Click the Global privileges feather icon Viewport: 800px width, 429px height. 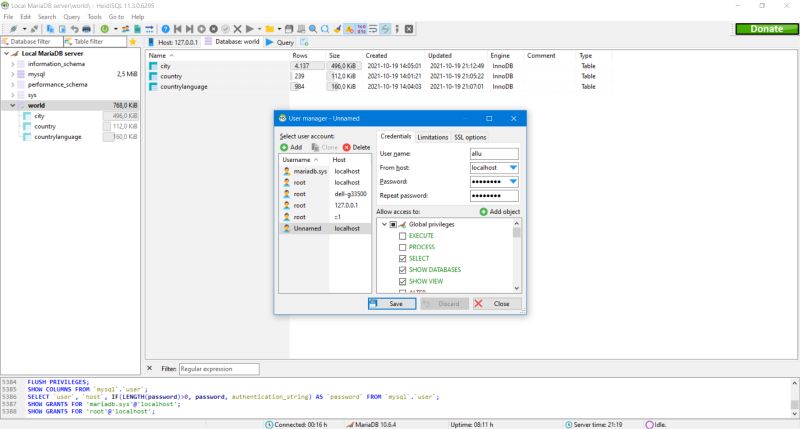pyautogui.click(x=402, y=224)
